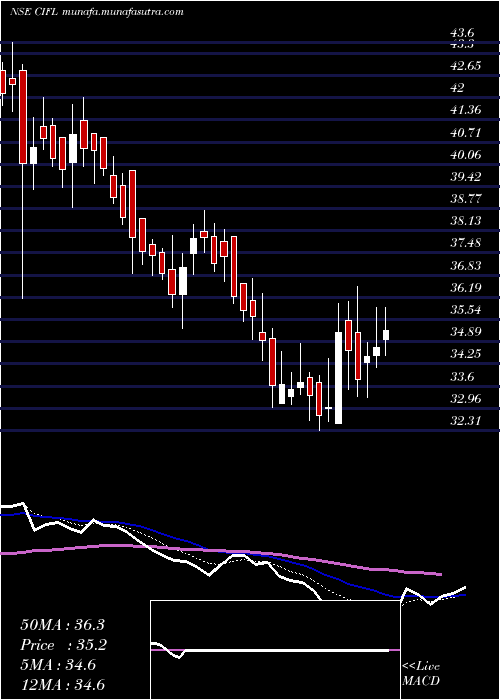This screenshot has height=700, width=500.
Task: Select the 36.19 price axis label
Action: tap(466, 288)
